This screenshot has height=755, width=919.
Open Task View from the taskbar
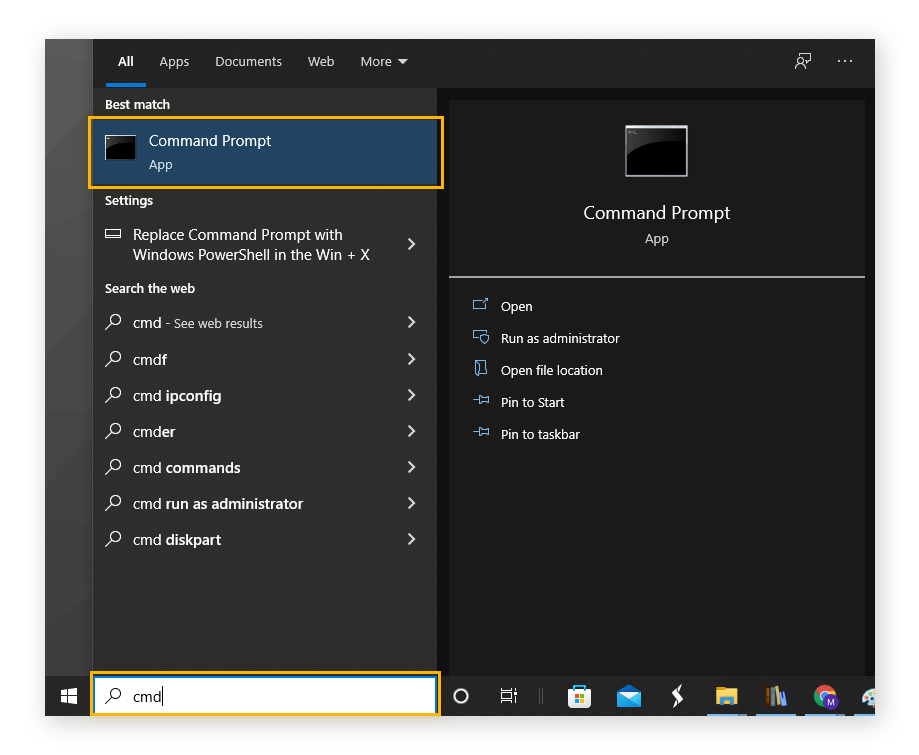508,697
